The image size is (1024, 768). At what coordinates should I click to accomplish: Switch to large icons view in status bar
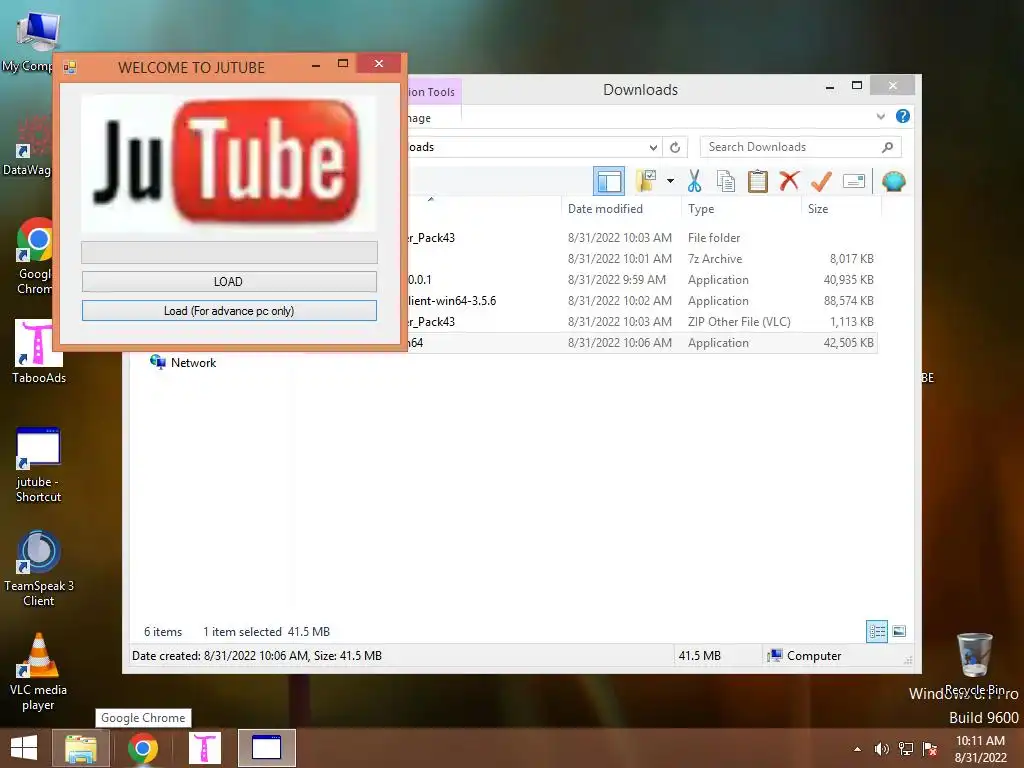[x=899, y=631]
